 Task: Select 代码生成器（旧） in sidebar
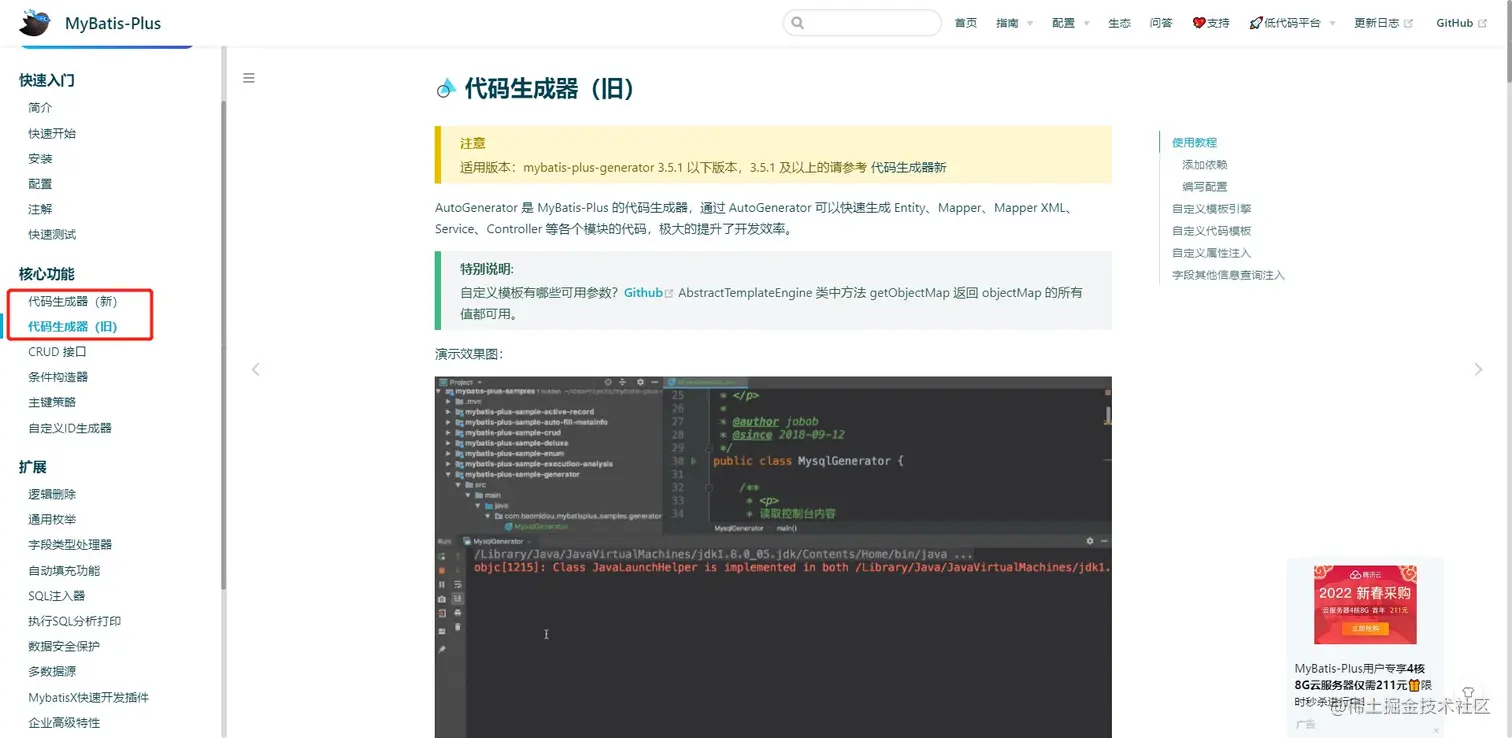point(73,327)
